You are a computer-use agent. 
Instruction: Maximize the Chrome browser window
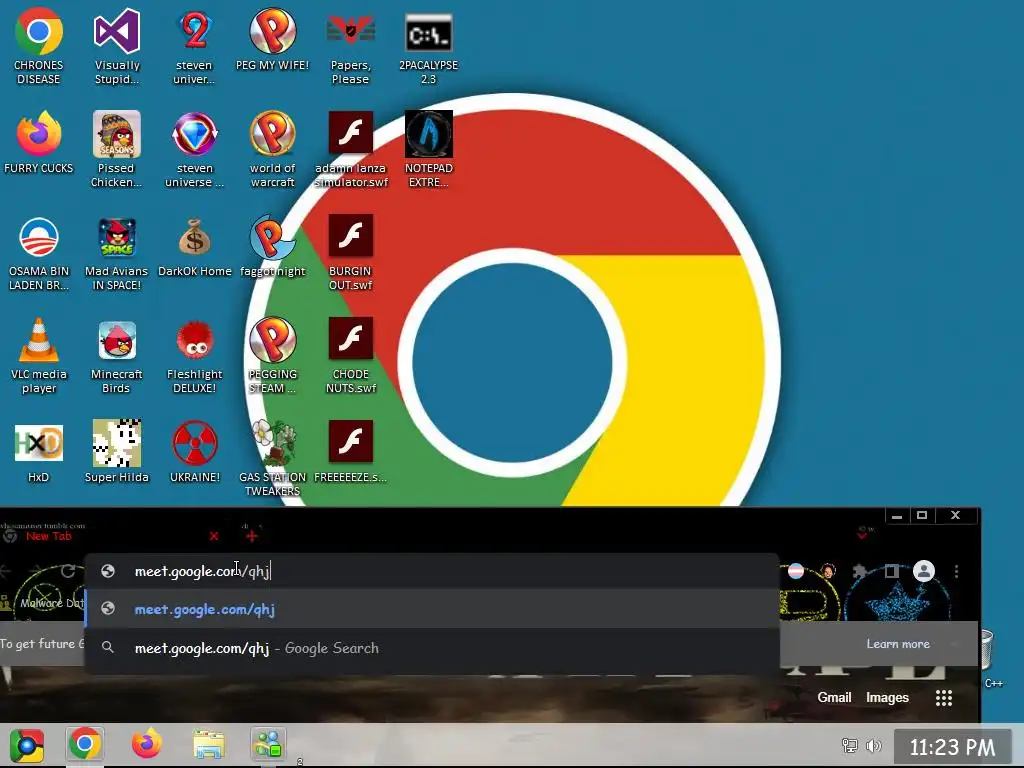(922, 515)
